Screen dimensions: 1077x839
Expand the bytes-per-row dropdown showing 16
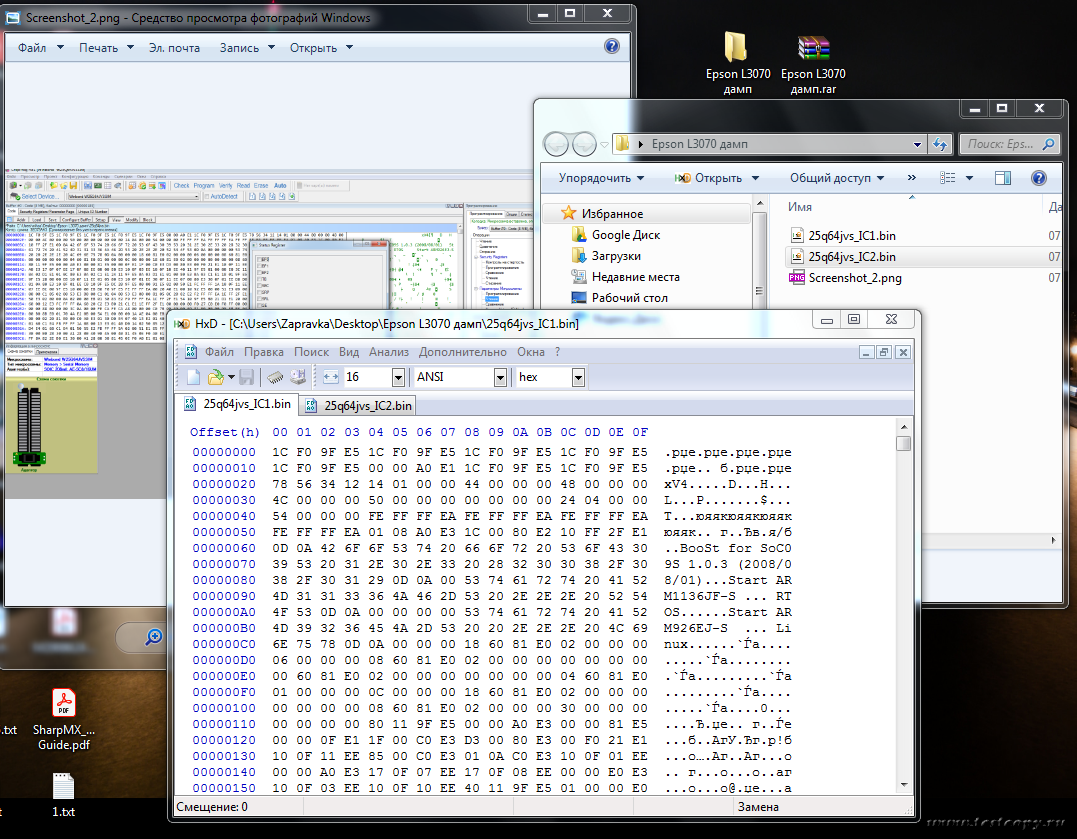click(x=398, y=377)
